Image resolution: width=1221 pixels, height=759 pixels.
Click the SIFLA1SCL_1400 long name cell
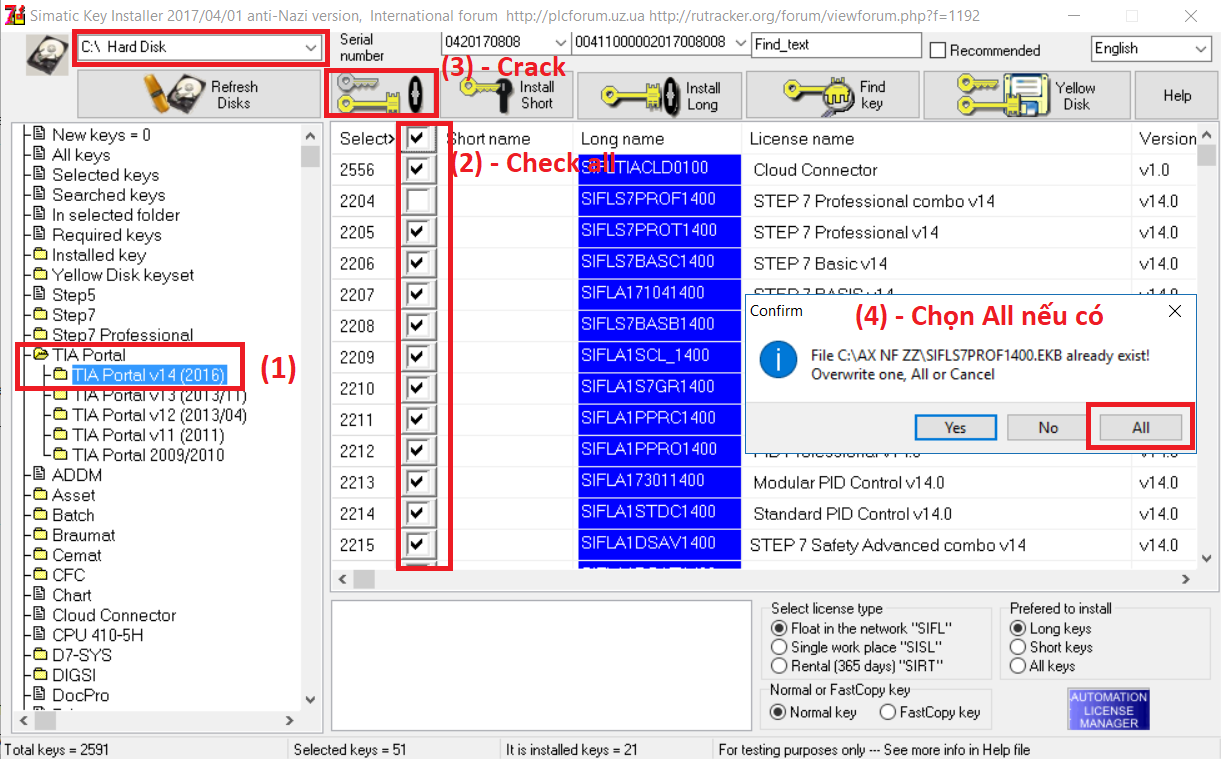coord(659,356)
